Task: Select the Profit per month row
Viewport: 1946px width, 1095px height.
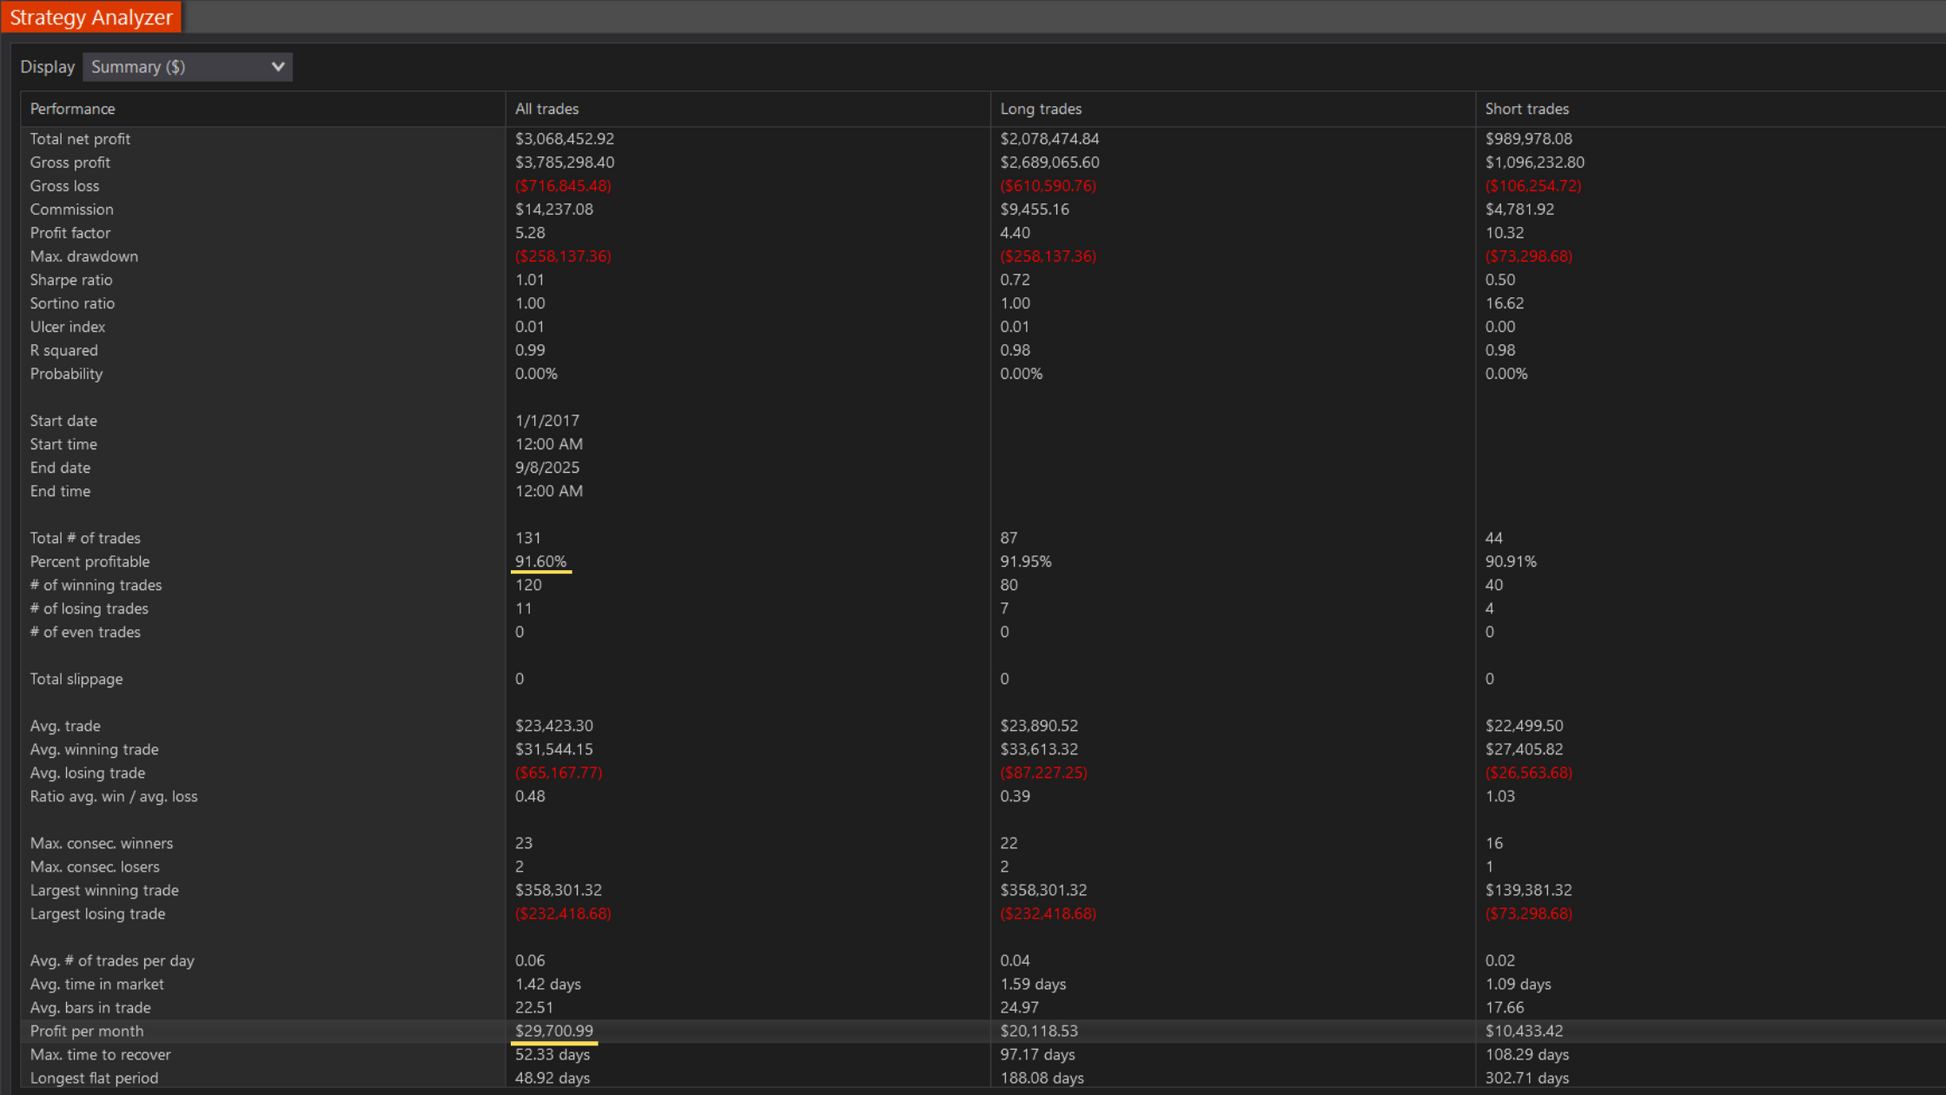Action: (x=86, y=1031)
